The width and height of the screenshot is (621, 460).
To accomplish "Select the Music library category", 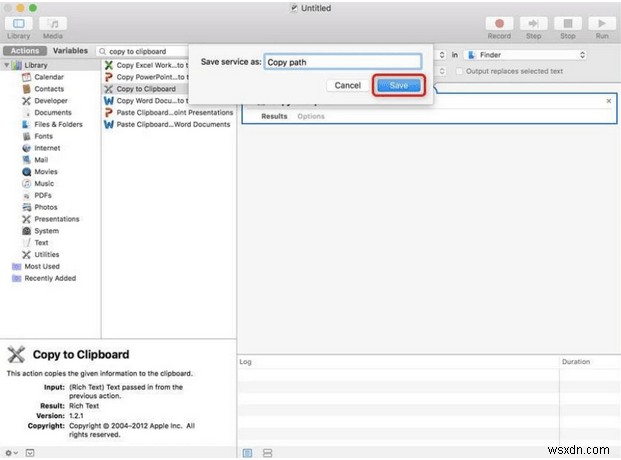I will (x=44, y=183).
